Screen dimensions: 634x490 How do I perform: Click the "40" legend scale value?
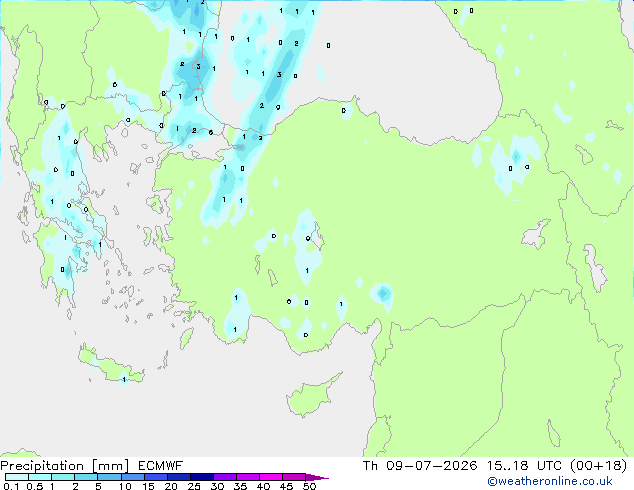point(263,486)
